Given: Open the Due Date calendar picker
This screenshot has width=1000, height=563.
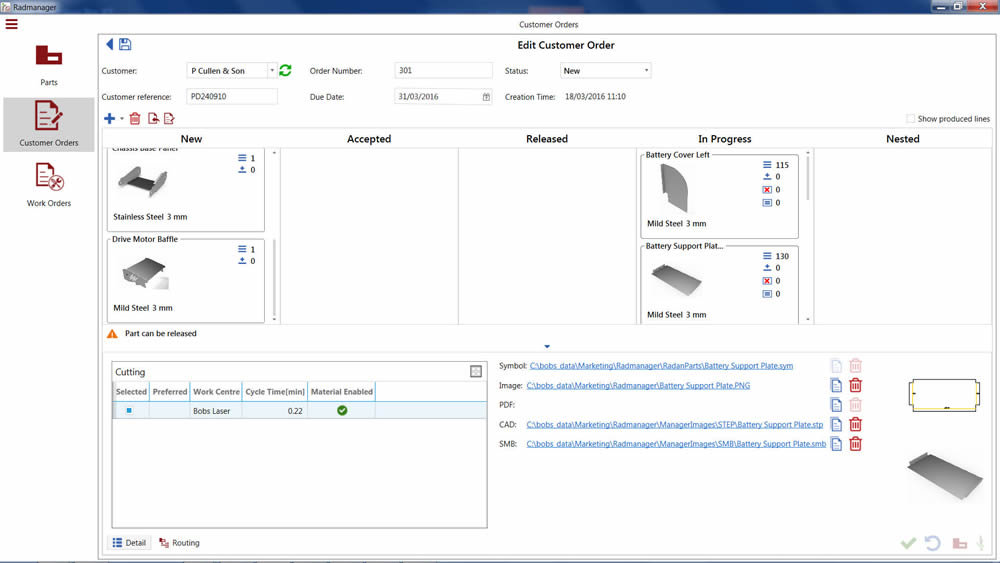Looking at the screenshot, I should [486, 97].
